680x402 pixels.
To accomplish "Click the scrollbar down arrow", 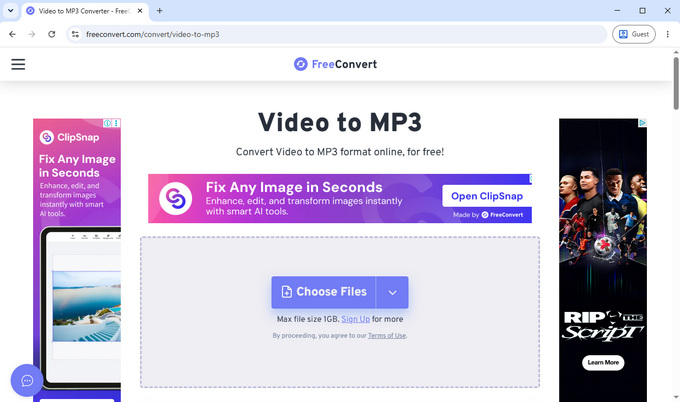I will point(676,397).
